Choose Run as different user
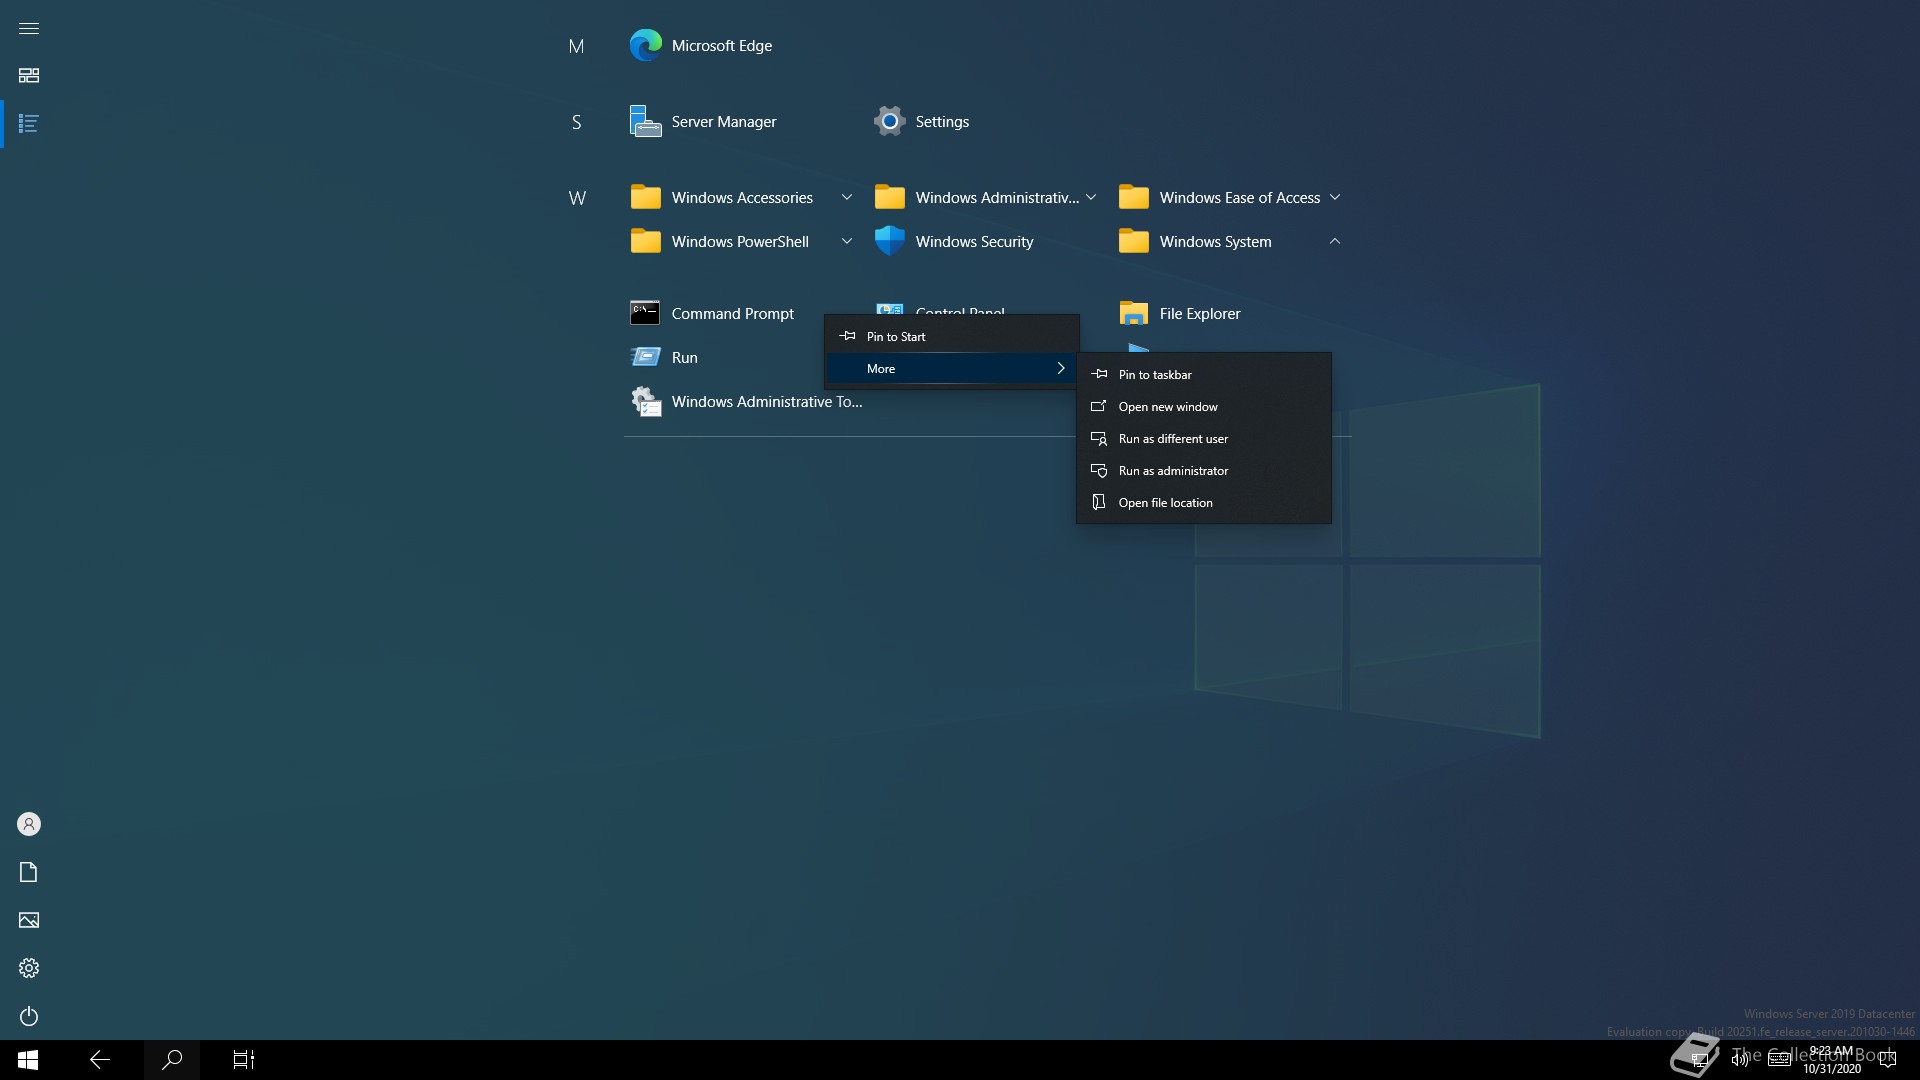Screen dimensions: 1920x1080 [x=1203, y=439]
